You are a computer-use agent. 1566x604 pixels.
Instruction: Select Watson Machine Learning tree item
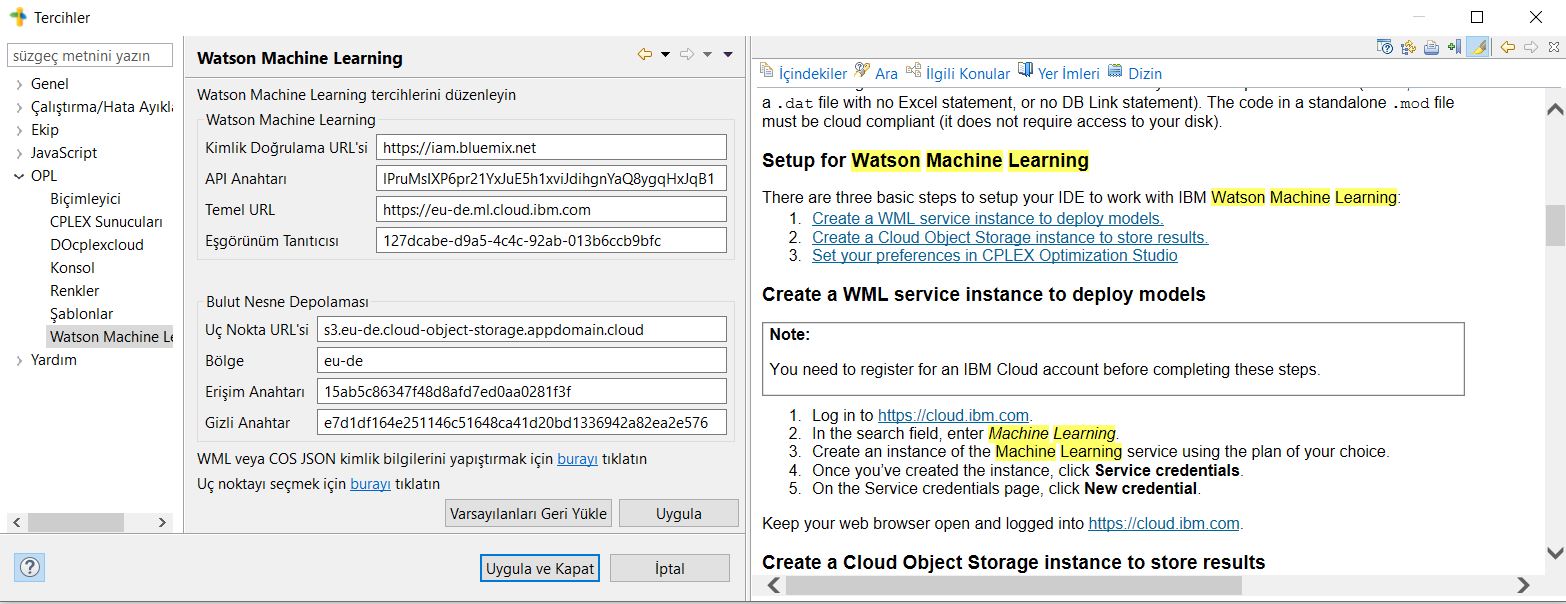111,337
